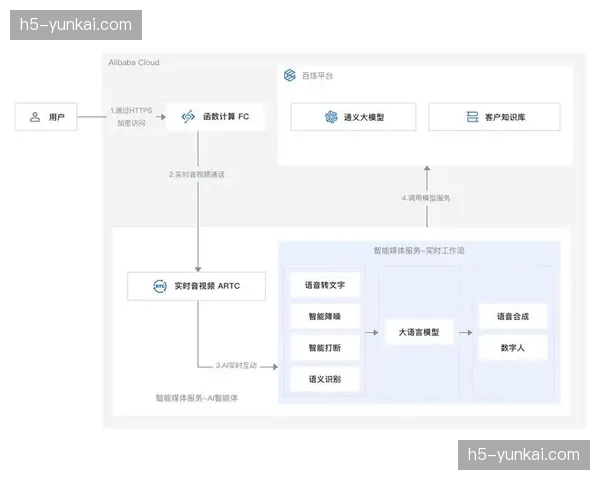Click the 4.调用模型服务 step label
The image size is (600, 480).
[x=426, y=198]
